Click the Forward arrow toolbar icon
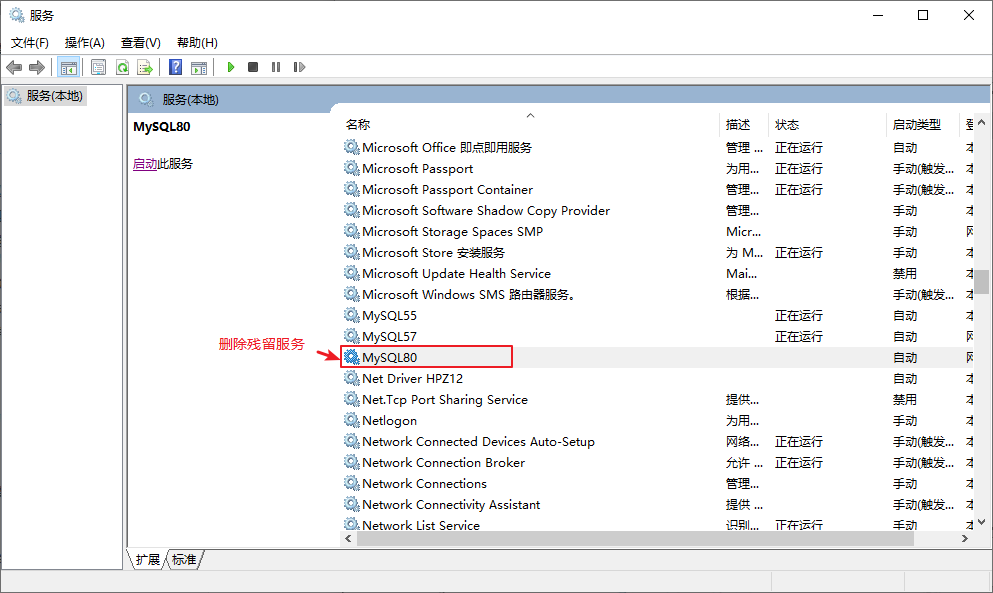Viewport: 993px width, 593px height. coord(37,67)
